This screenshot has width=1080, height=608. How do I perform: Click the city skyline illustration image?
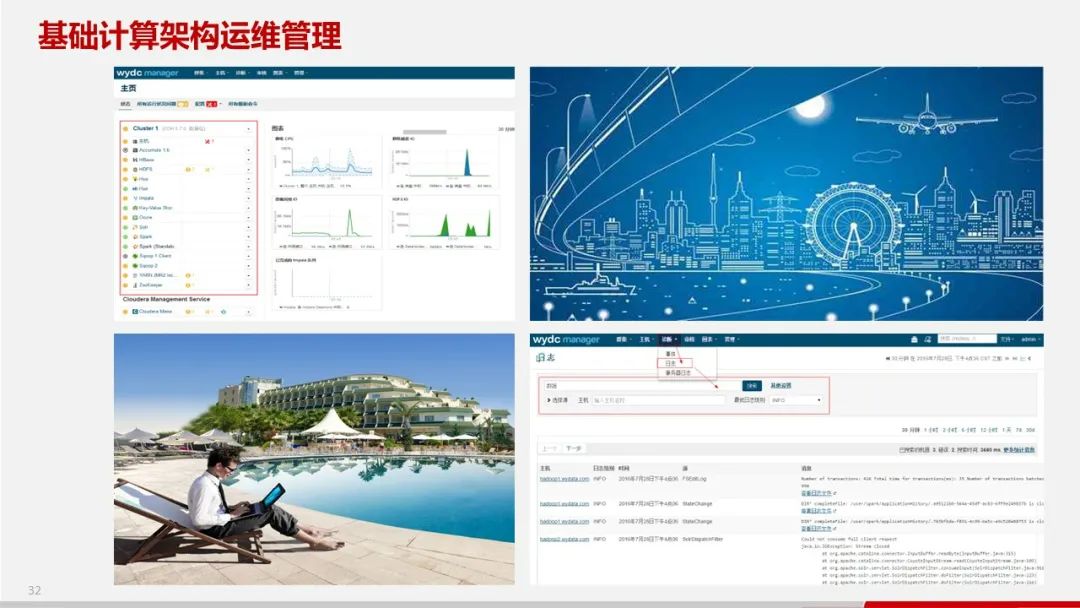[x=786, y=193]
